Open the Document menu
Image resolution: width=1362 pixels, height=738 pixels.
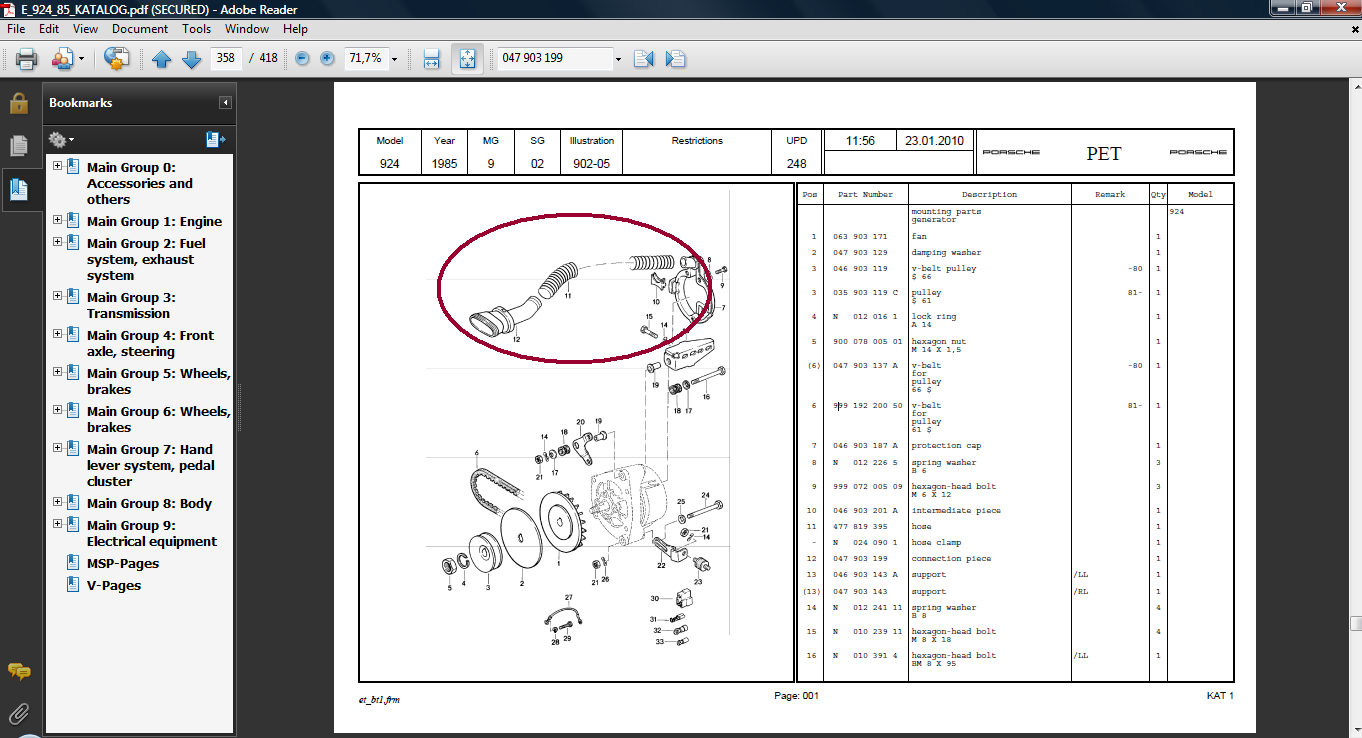140,29
